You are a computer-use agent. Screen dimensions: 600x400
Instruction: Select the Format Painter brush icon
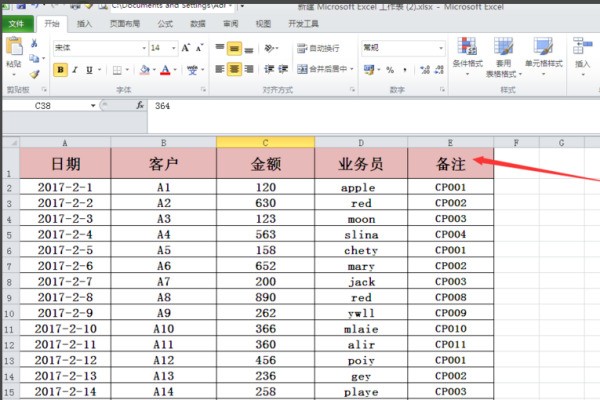(x=34, y=72)
